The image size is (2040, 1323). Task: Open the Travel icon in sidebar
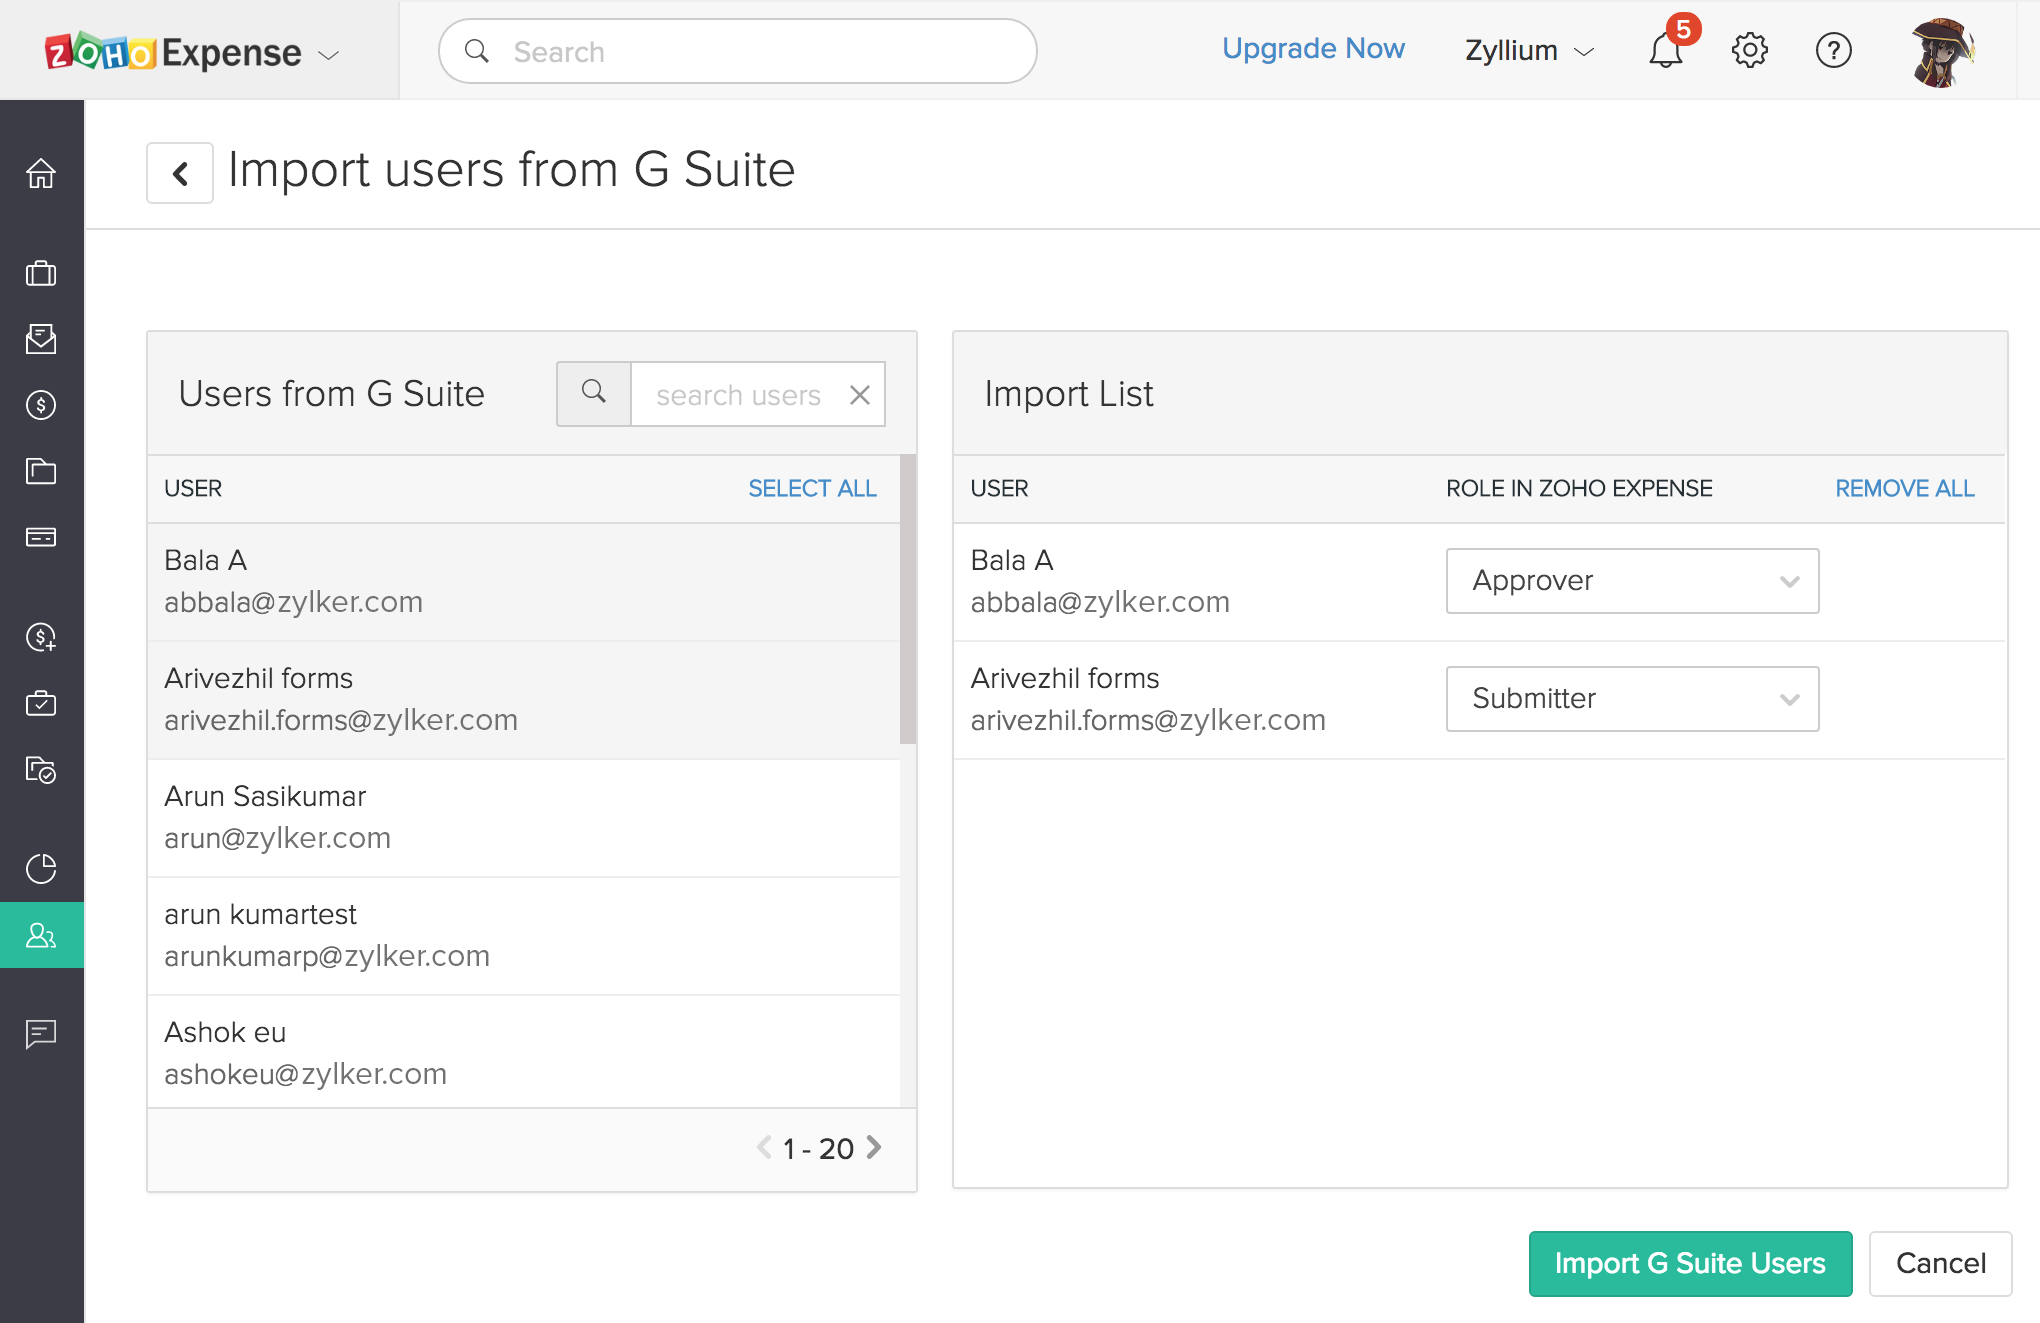coord(40,272)
